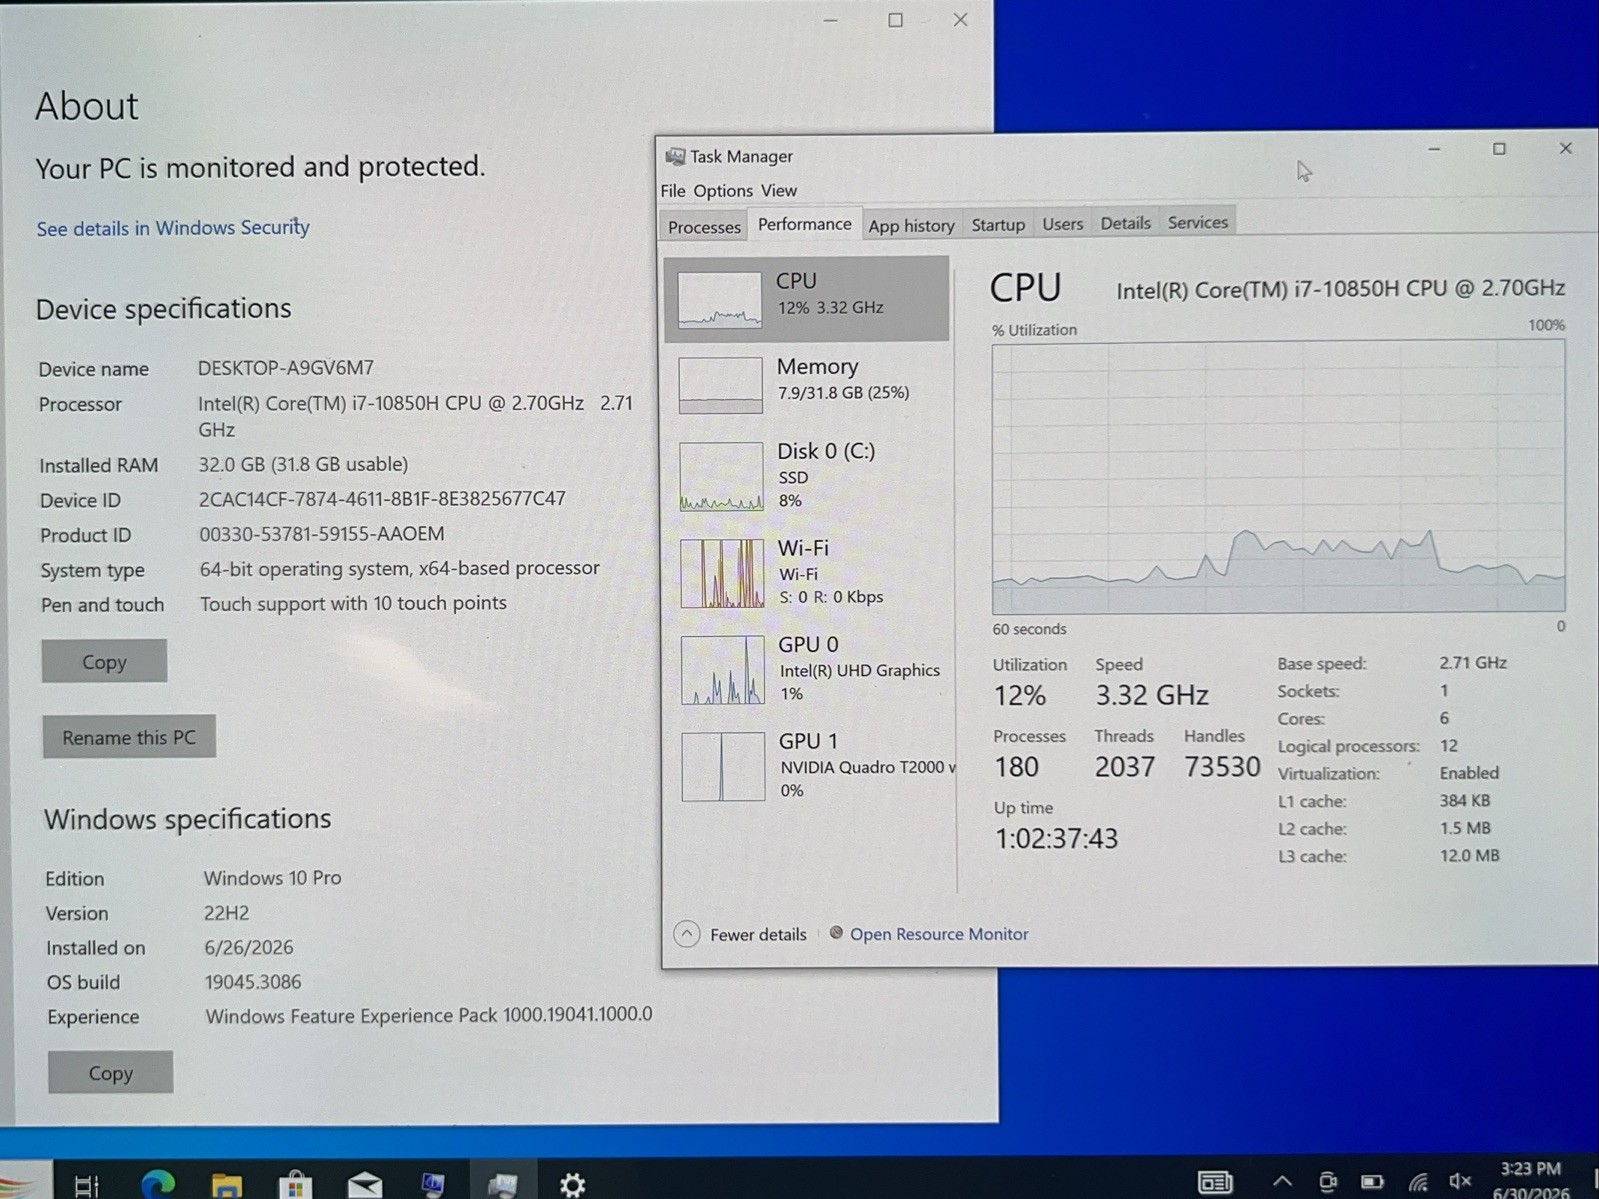Click the CPU utilization graph area
Image resolution: width=1599 pixels, height=1199 pixels.
tap(1278, 478)
